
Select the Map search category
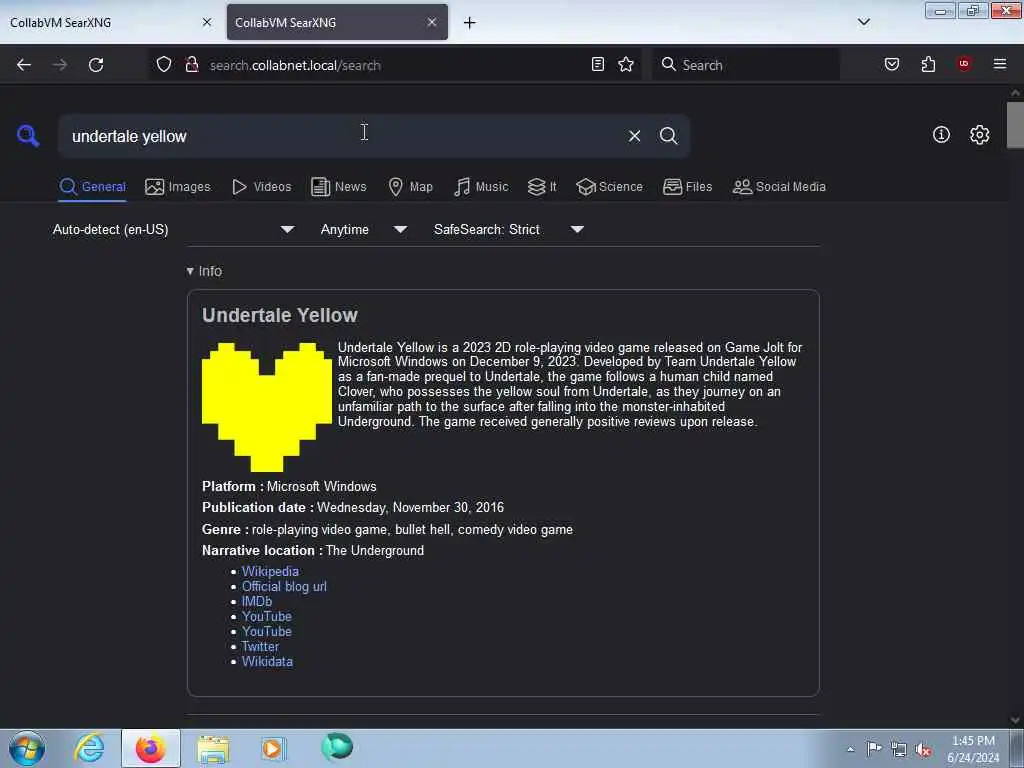point(410,187)
